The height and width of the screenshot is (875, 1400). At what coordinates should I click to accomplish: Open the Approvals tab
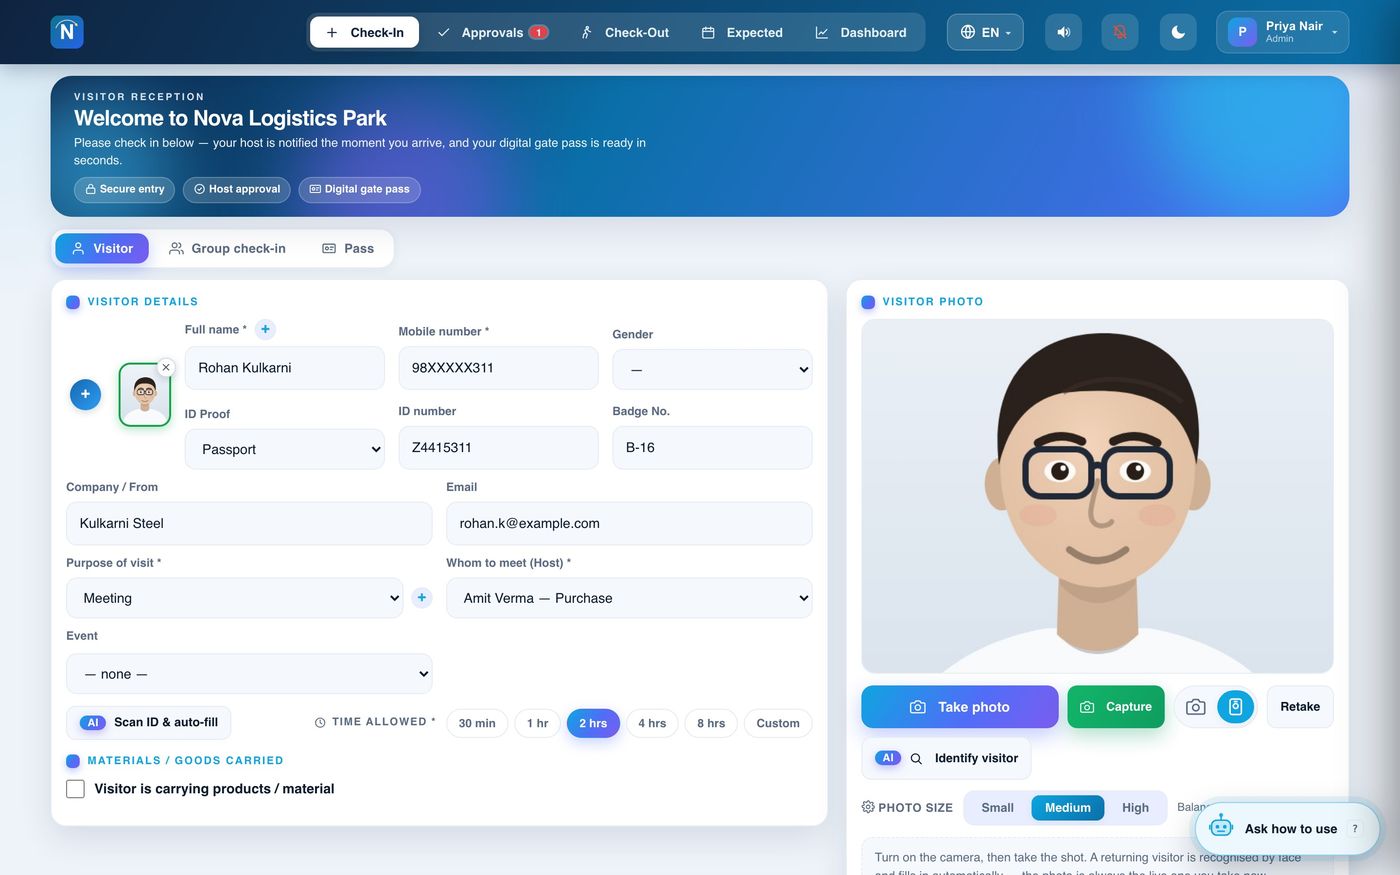coord(492,32)
